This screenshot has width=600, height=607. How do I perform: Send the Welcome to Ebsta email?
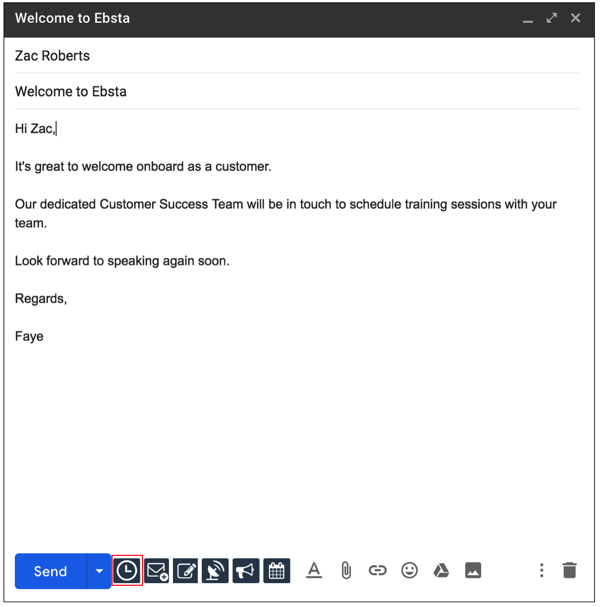[x=51, y=571]
